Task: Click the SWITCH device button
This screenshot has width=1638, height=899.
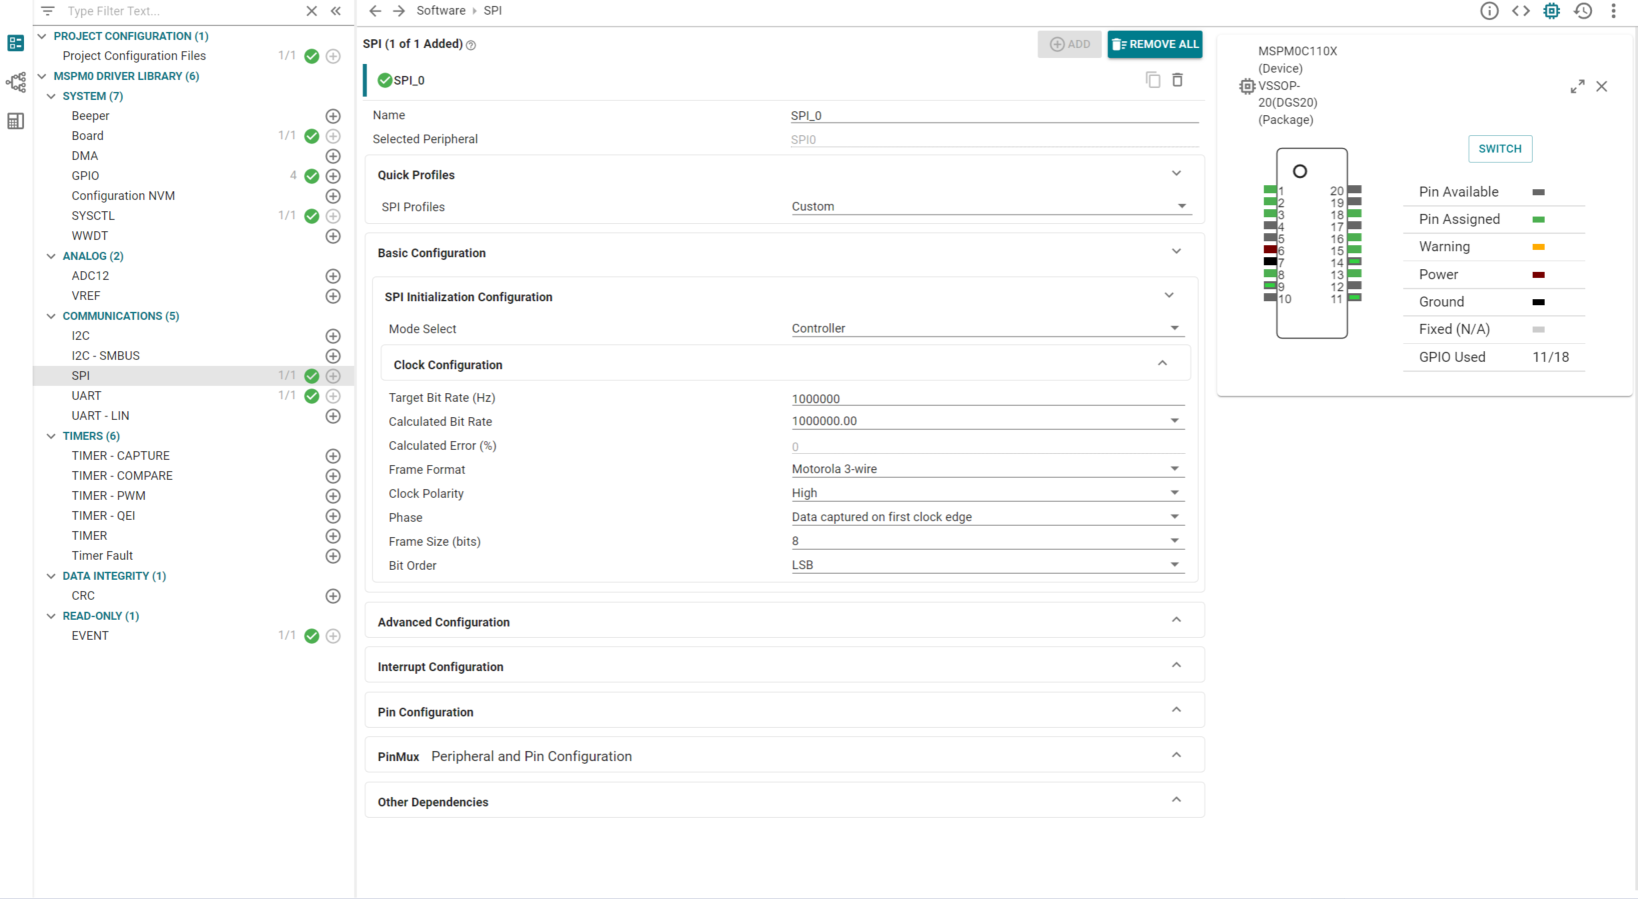Action: pos(1499,149)
